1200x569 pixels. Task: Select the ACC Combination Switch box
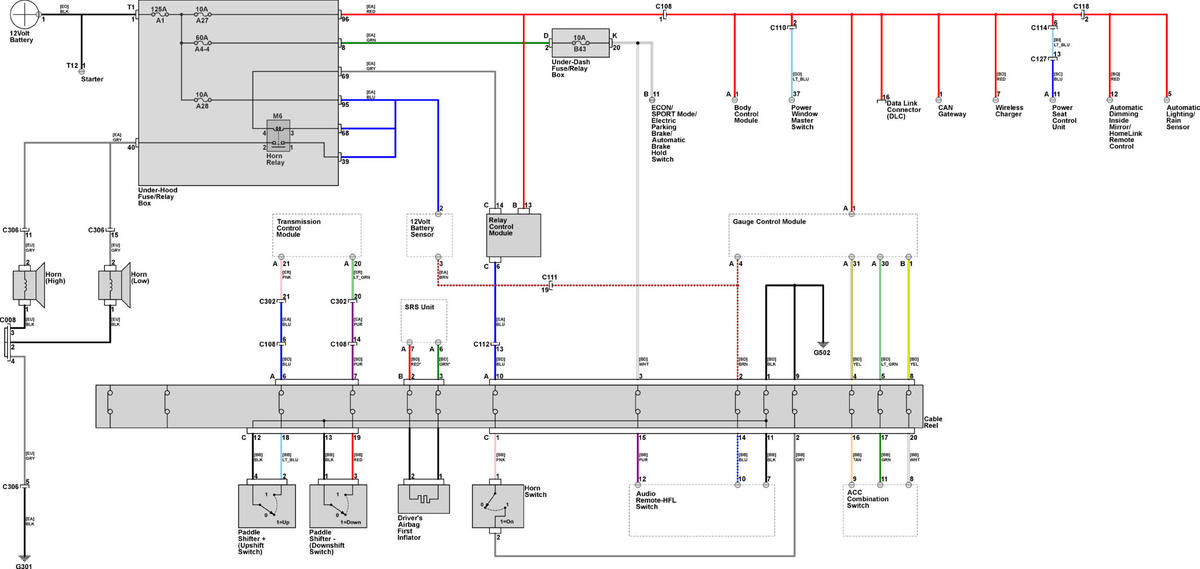(880, 509)
